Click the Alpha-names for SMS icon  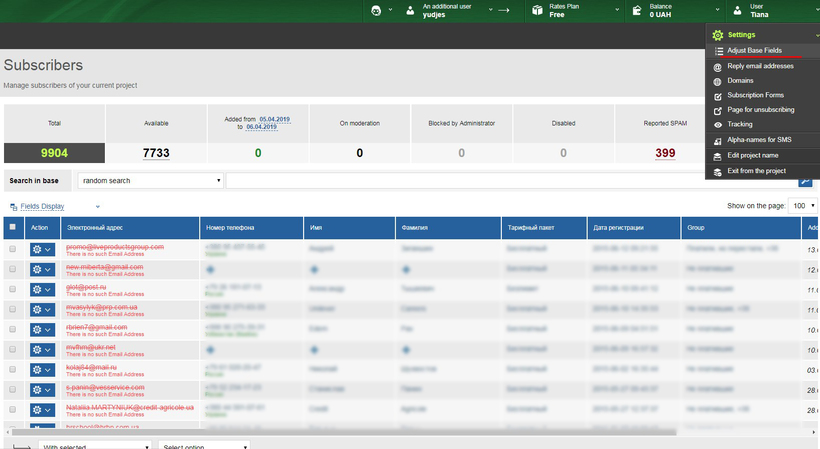tap(718, 141)
